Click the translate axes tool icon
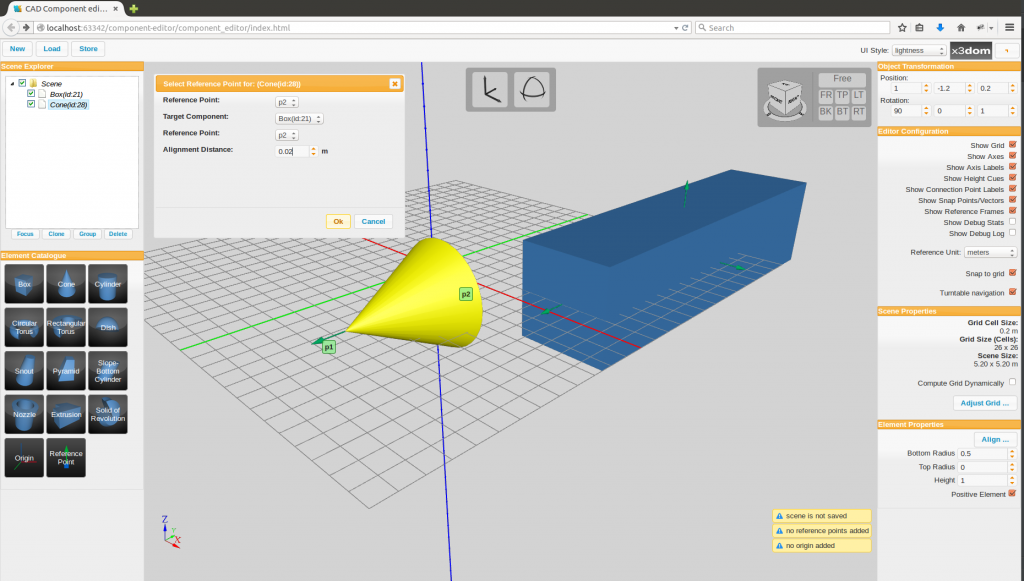 coord(490,89)
